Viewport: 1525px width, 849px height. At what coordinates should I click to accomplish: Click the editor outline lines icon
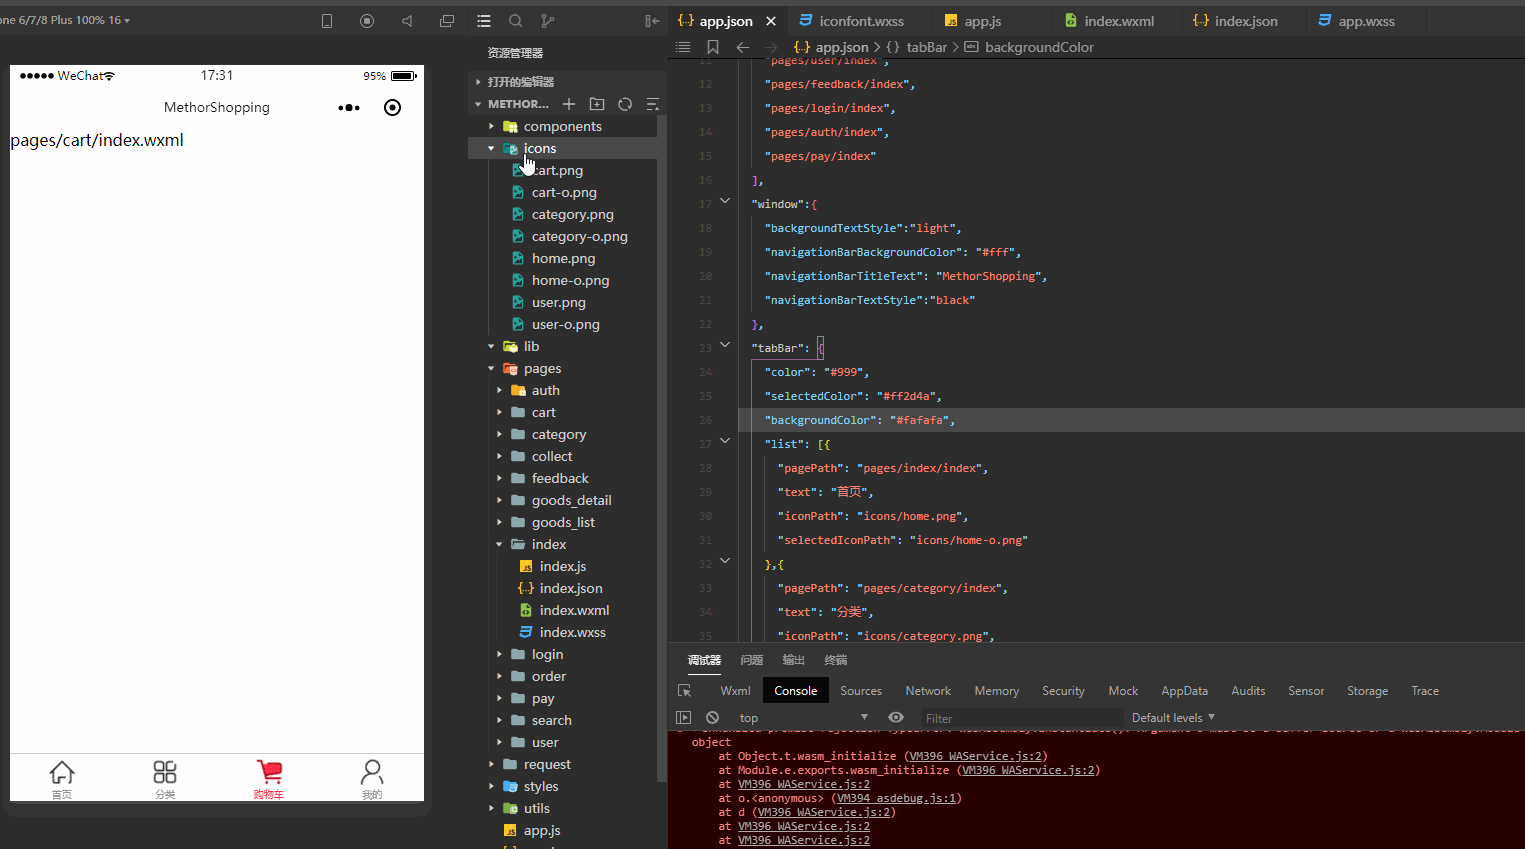click(683, 47)
